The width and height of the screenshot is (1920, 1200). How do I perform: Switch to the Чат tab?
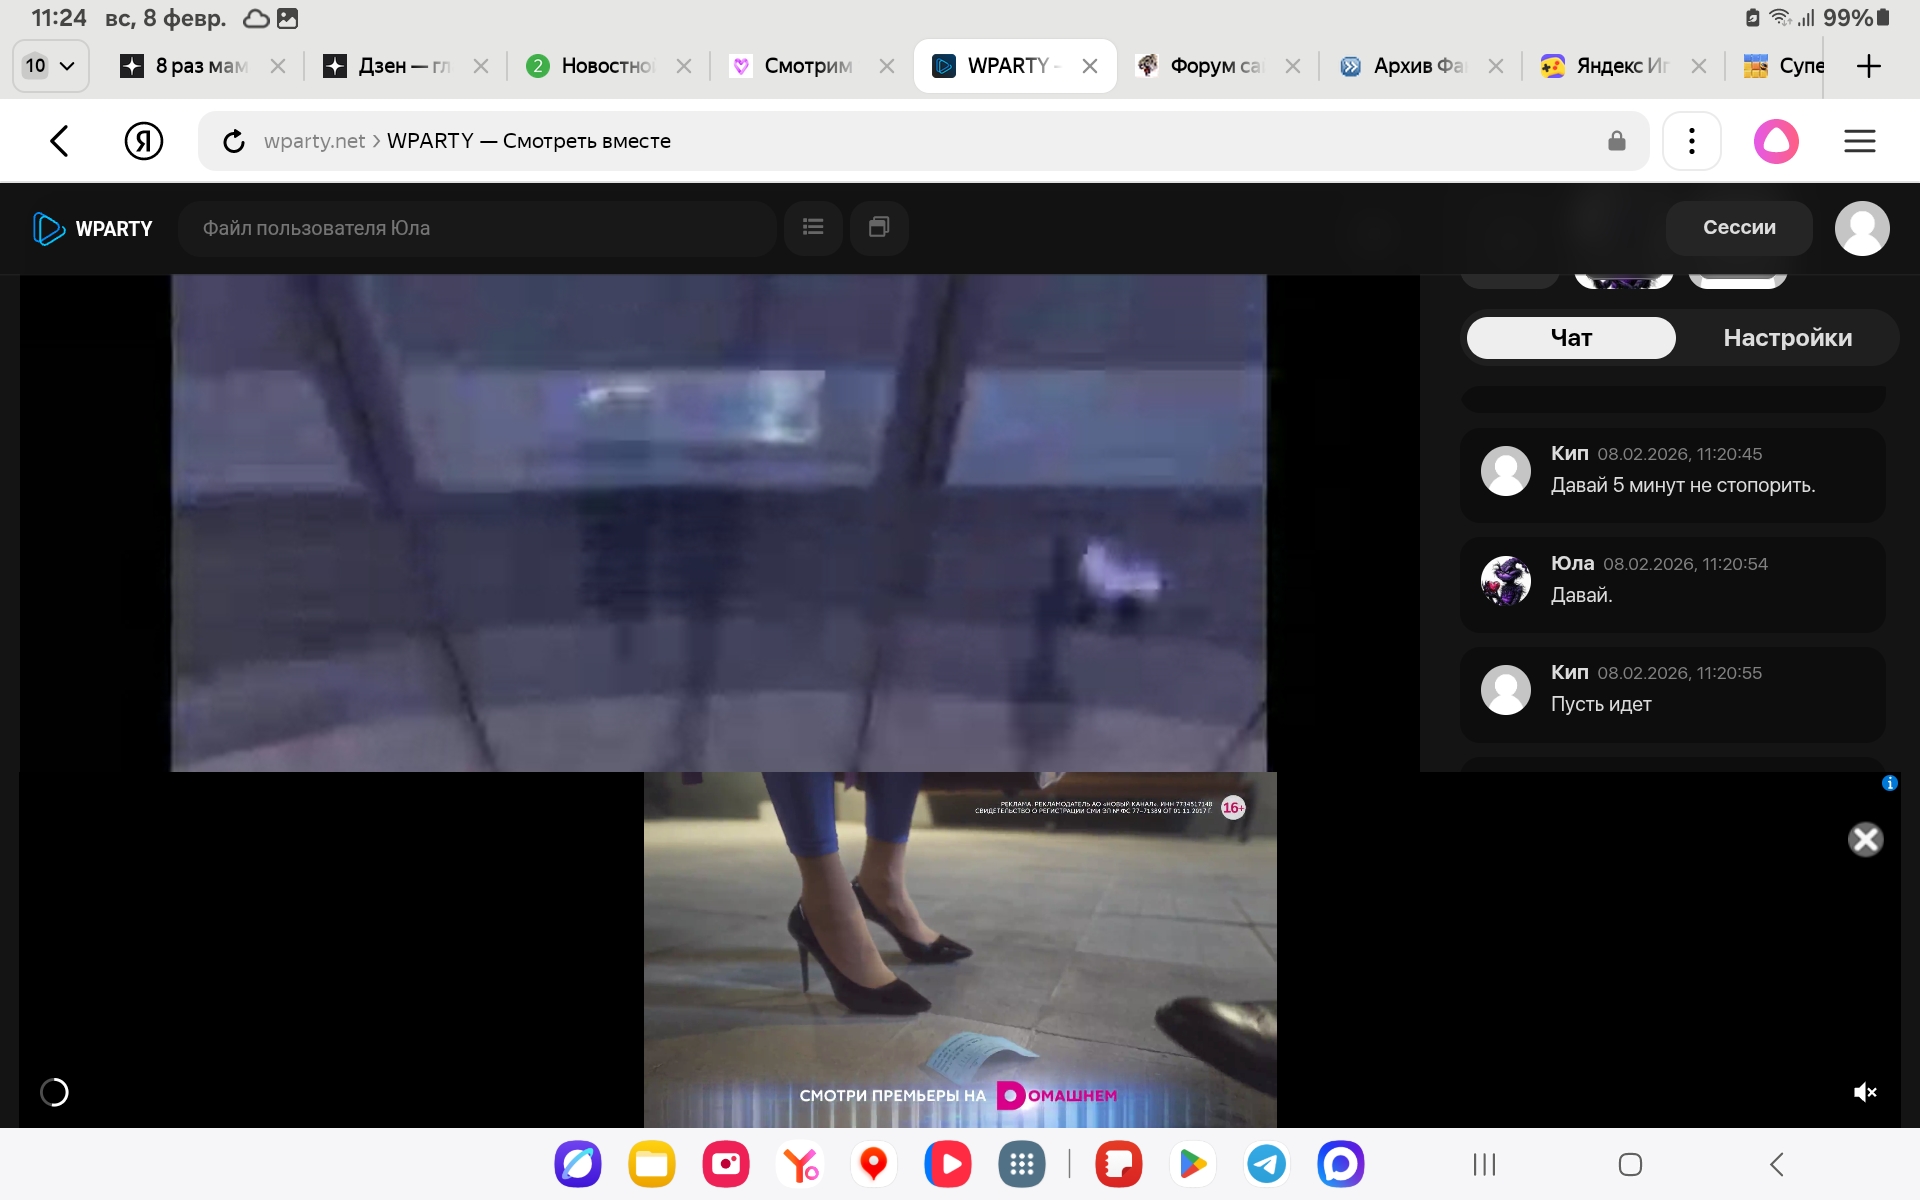click(x=1571, y=338)
